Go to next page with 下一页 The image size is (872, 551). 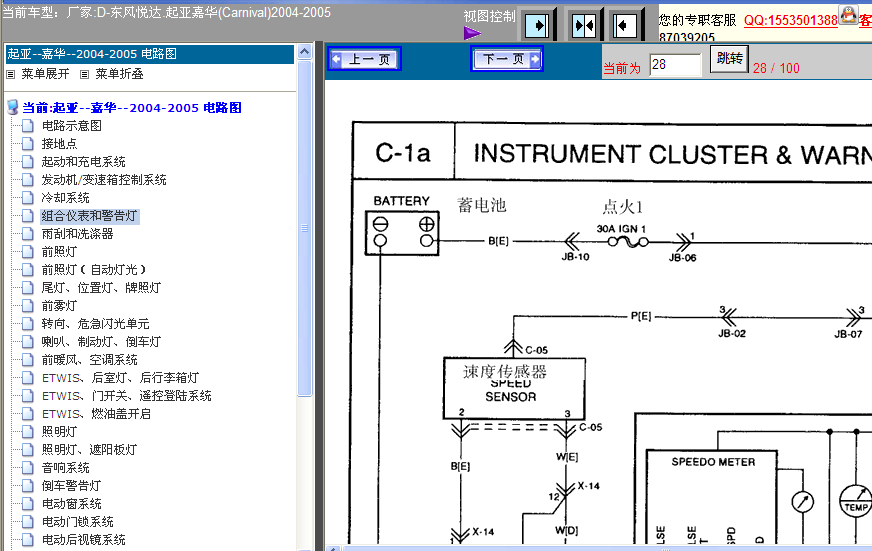[x=506, y=58]
